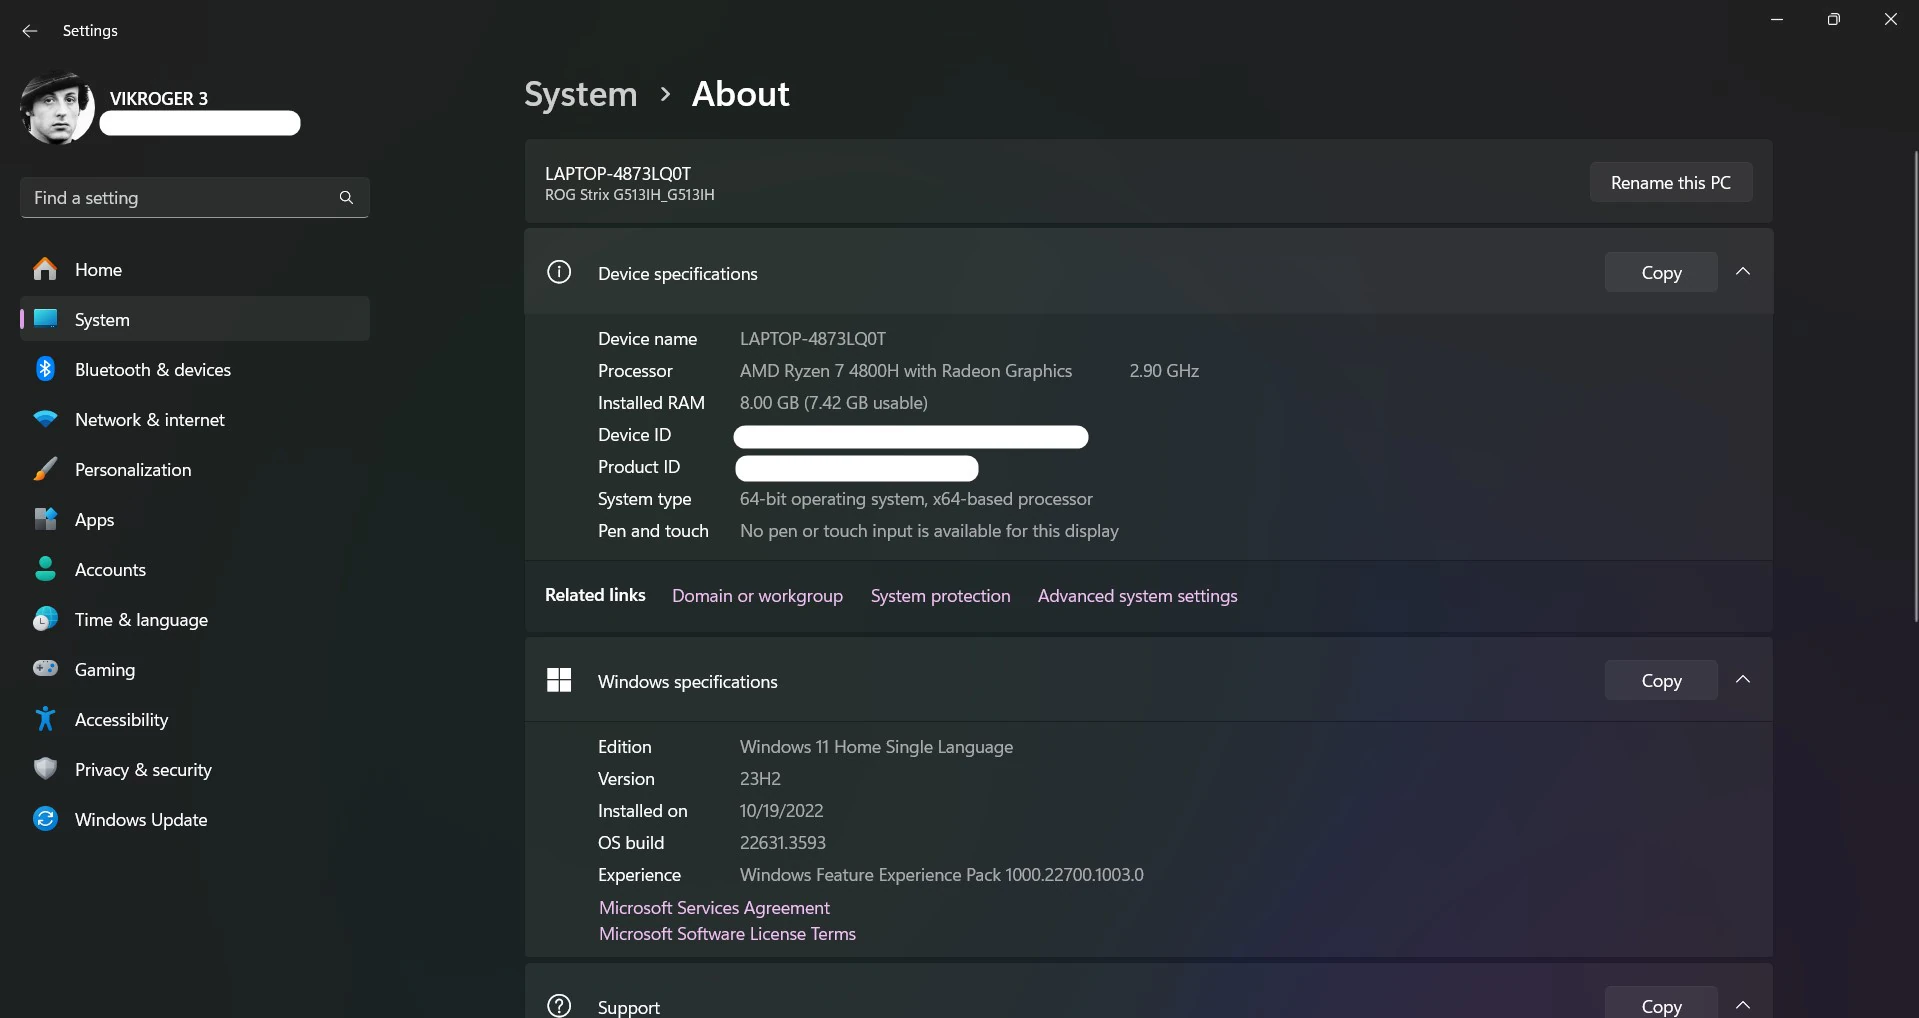Image resolution: width=1919 pixels, height=1018 pixels.
Task: Open Network & internet settings
Action: pyautogui.click(x=195, y=419)
